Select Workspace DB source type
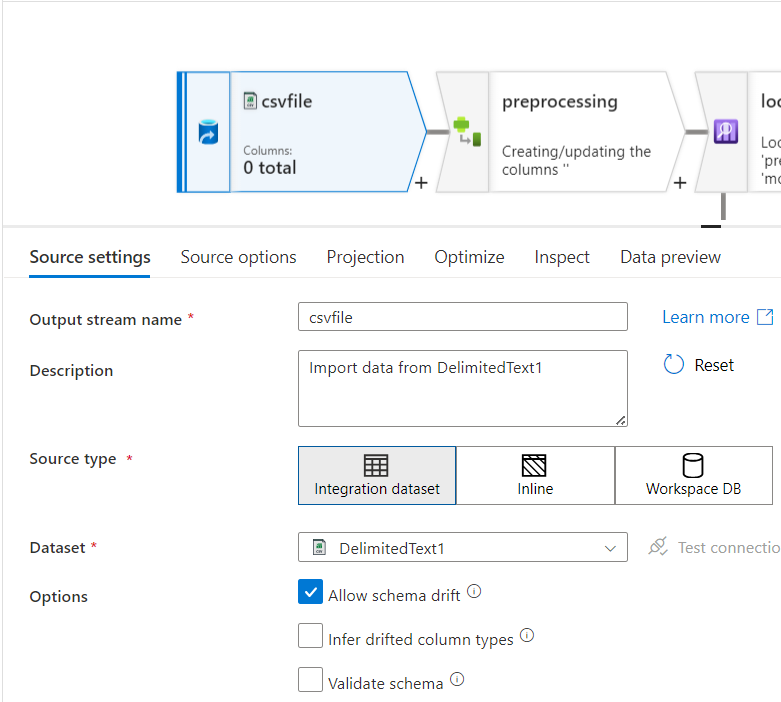 click(693, 475)
